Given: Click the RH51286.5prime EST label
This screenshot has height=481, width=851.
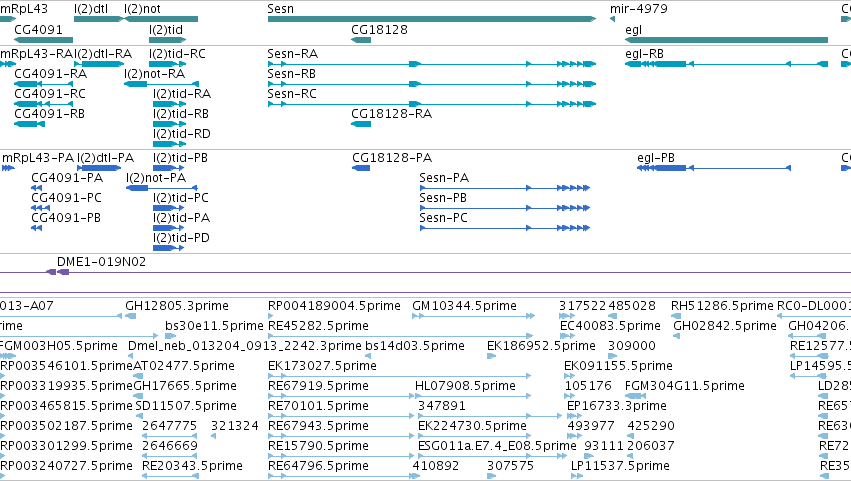Looking at the screenshot, I should pos(722,306).
